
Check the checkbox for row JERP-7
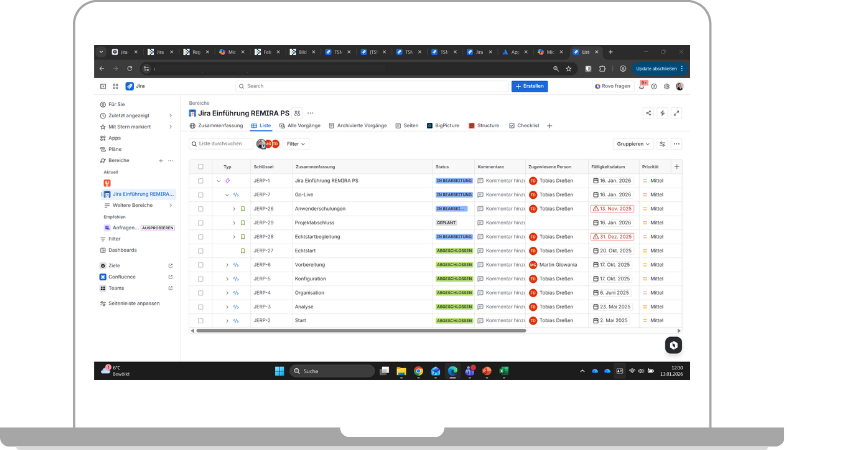pyautogui.click(x=201, y=194)
